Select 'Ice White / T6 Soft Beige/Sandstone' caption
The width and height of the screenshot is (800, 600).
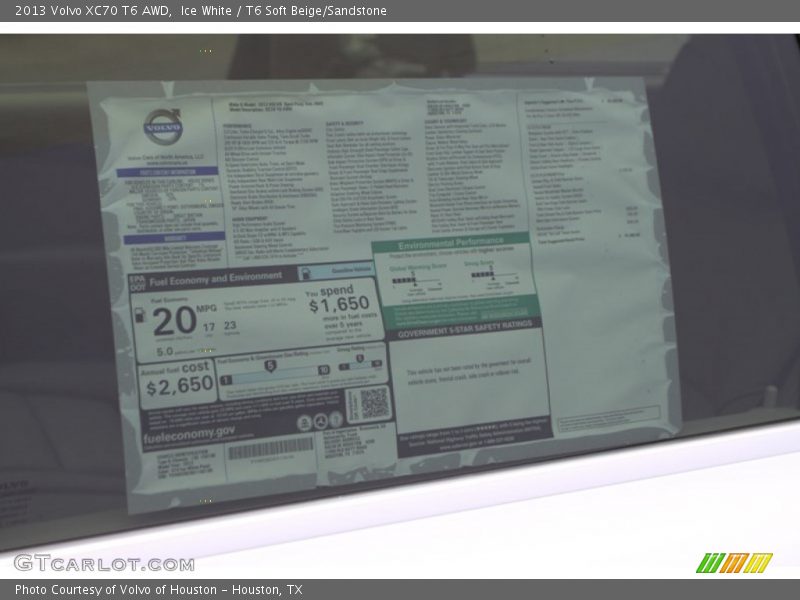point(284,11)
